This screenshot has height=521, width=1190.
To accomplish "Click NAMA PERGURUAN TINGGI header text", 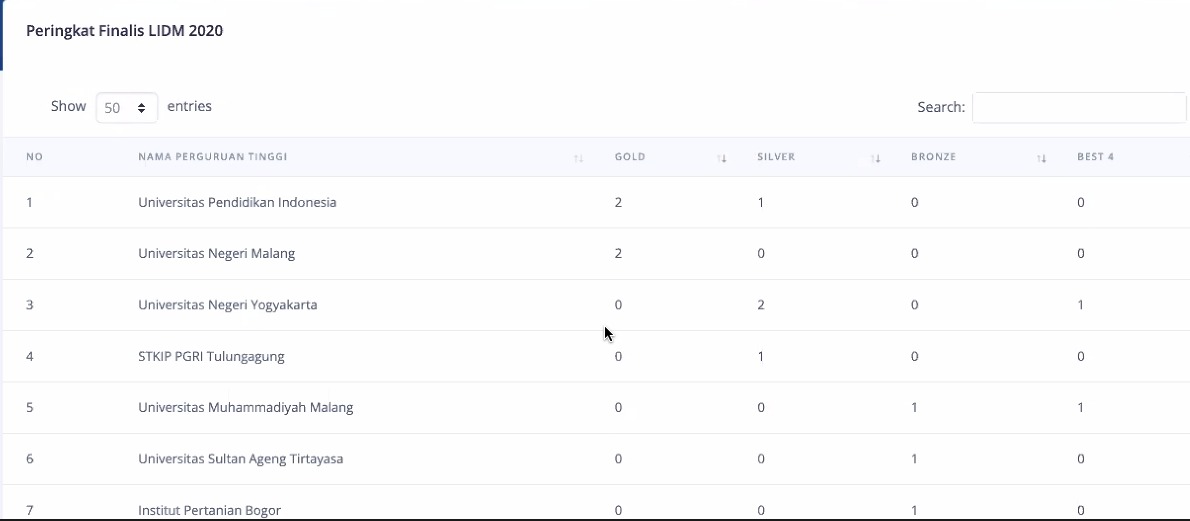I will (x=212, y=157).
